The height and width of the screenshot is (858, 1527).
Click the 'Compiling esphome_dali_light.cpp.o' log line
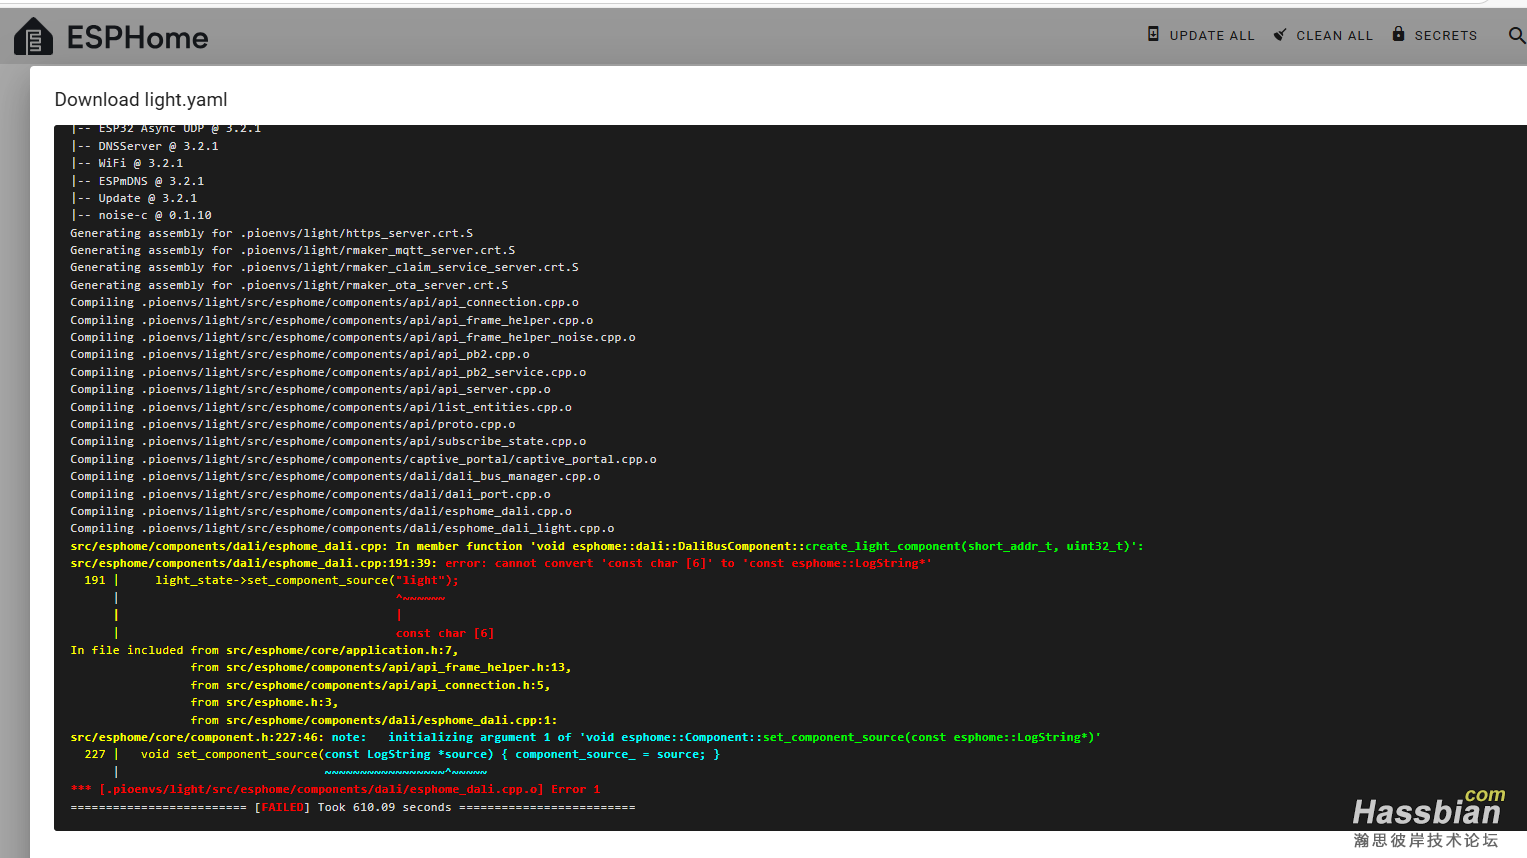[x=342, y=529]
